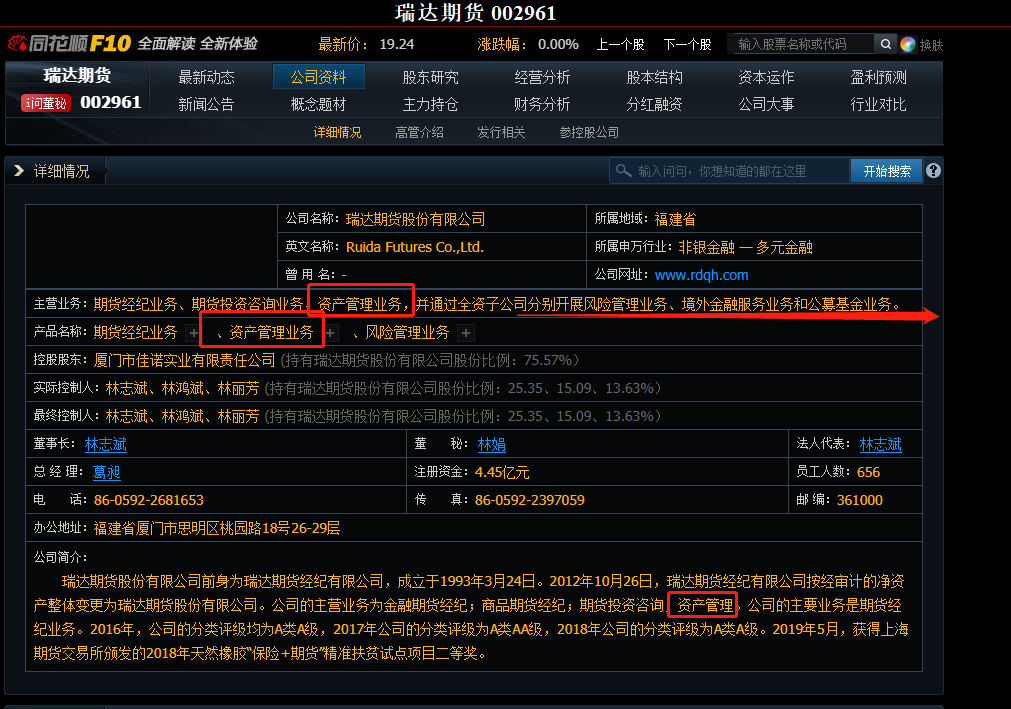Open the 资本运作 menu
The image size is (1011, 709).
coord(766,77)
